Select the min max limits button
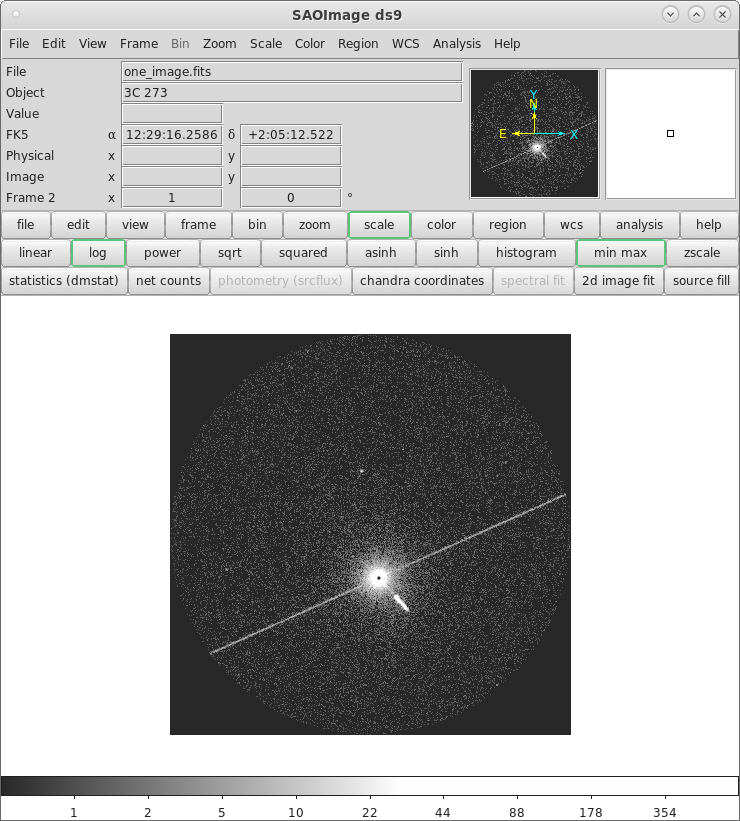Image resolution: width=740 pixels, height=821 pixels. tap(620, 253)
